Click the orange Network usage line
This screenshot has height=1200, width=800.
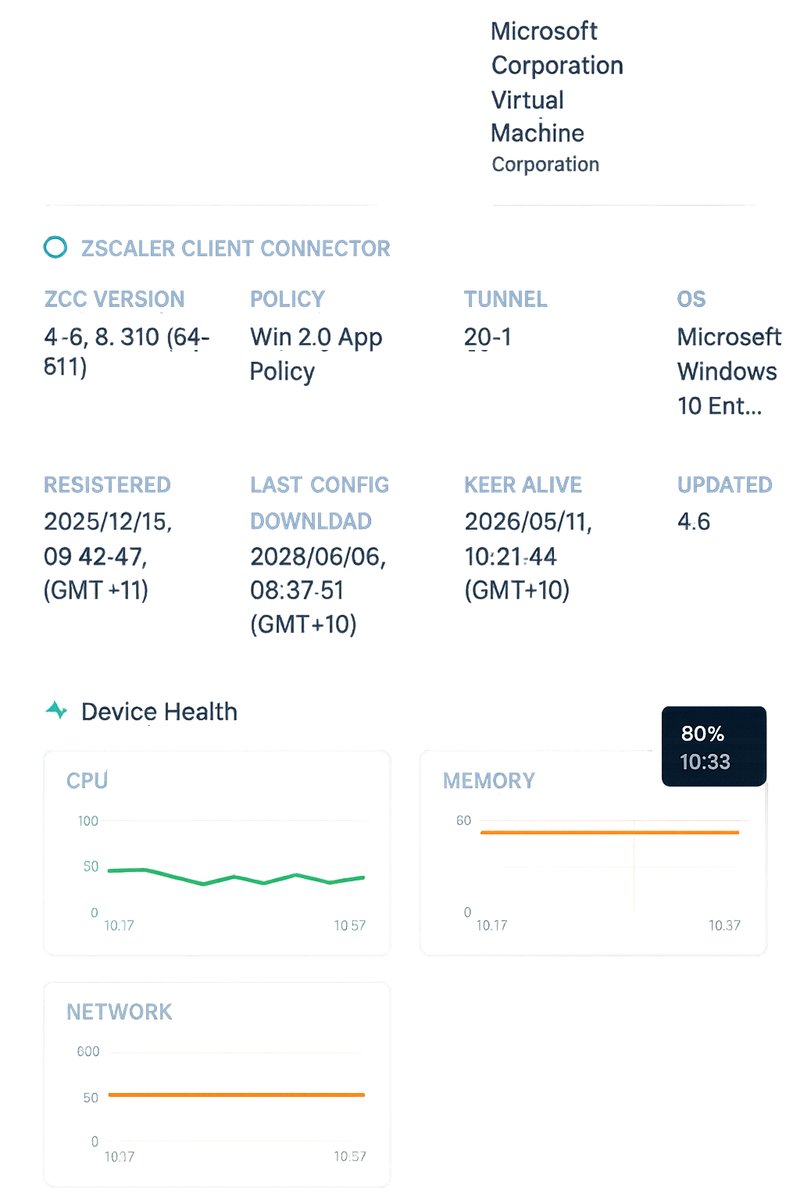tap(236, 1095)
